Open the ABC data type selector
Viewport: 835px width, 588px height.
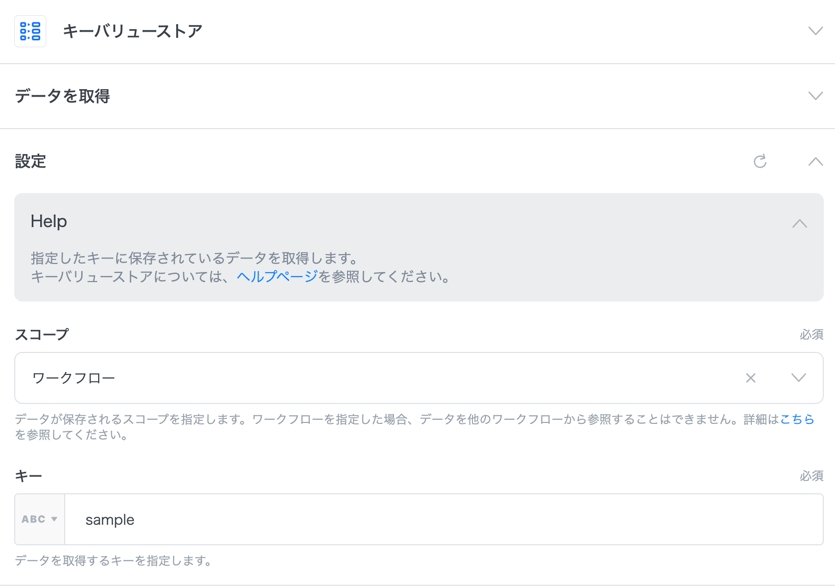click(40, 519)
